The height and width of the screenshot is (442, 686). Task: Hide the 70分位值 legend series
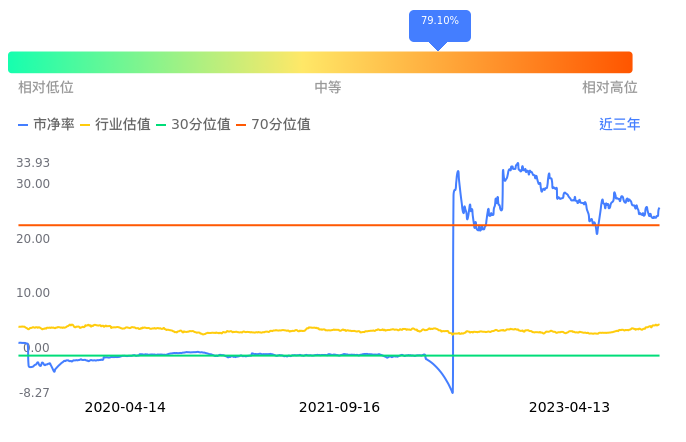click(x=274, y=125)
